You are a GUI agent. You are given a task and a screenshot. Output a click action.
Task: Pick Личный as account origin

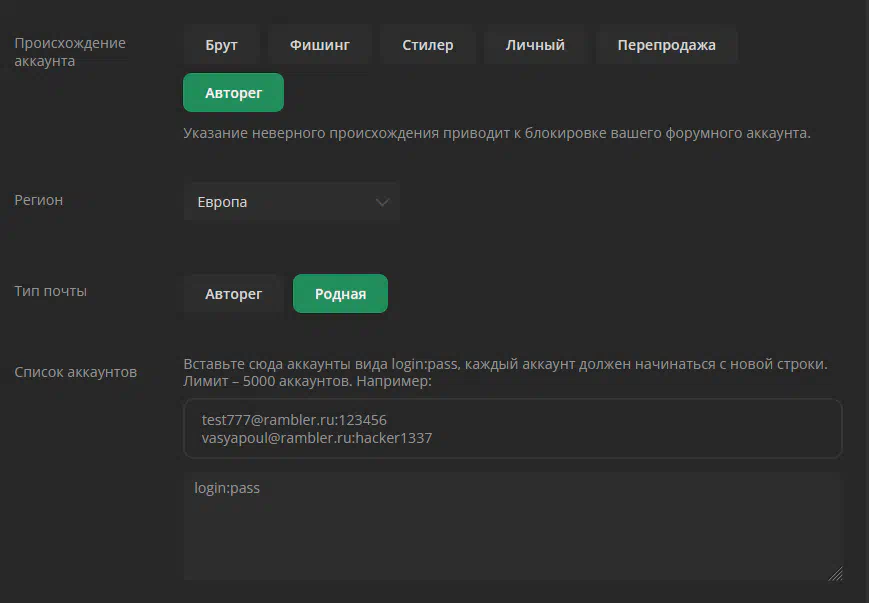[x=535, y=45]
